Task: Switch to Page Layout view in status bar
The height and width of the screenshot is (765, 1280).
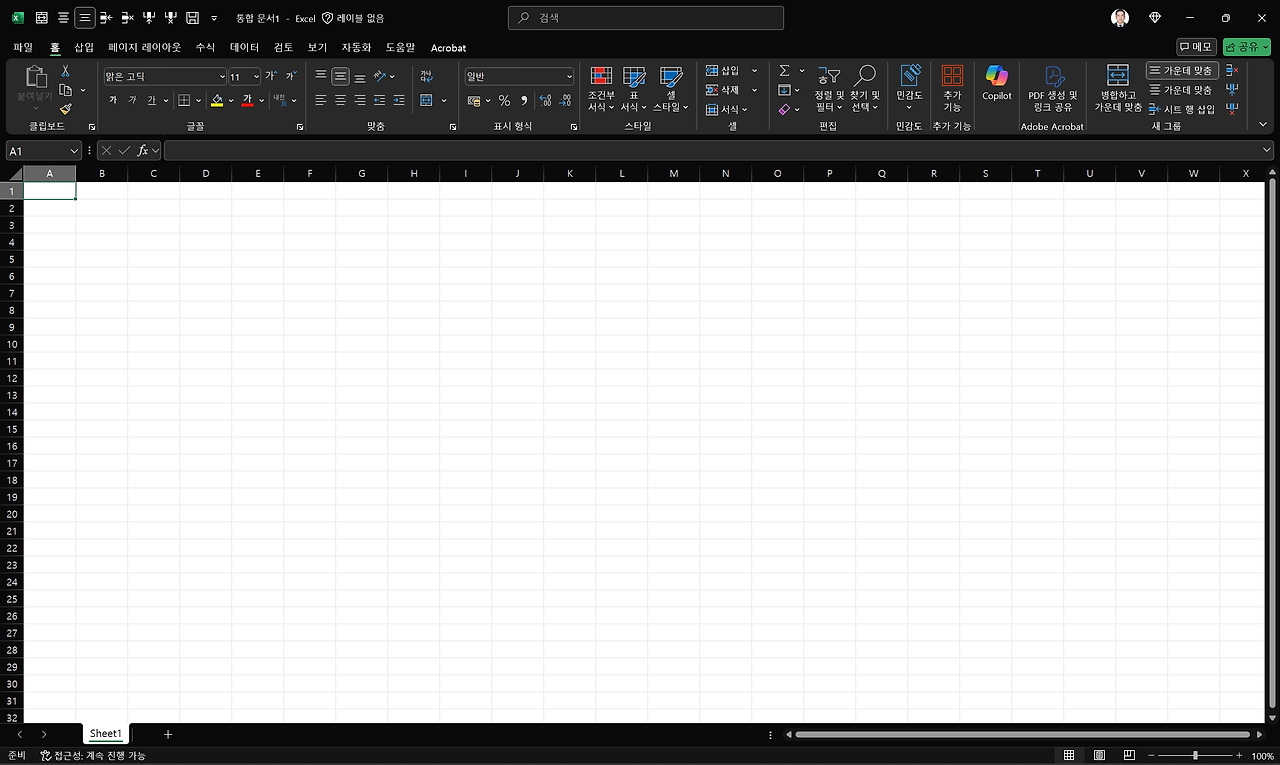Action: tap(1100, 756)
